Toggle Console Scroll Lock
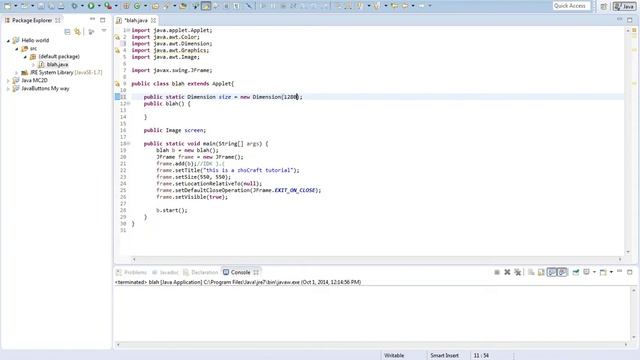Screen dimensions: 640x360 541,272
